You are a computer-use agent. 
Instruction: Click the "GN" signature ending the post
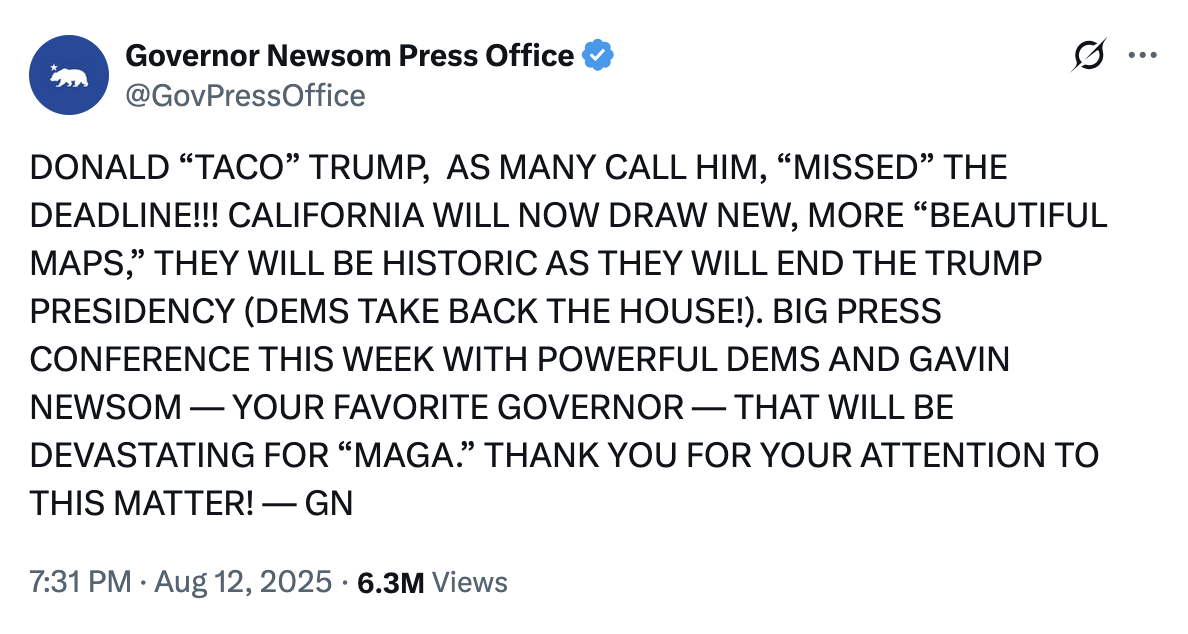click(329, 503)
